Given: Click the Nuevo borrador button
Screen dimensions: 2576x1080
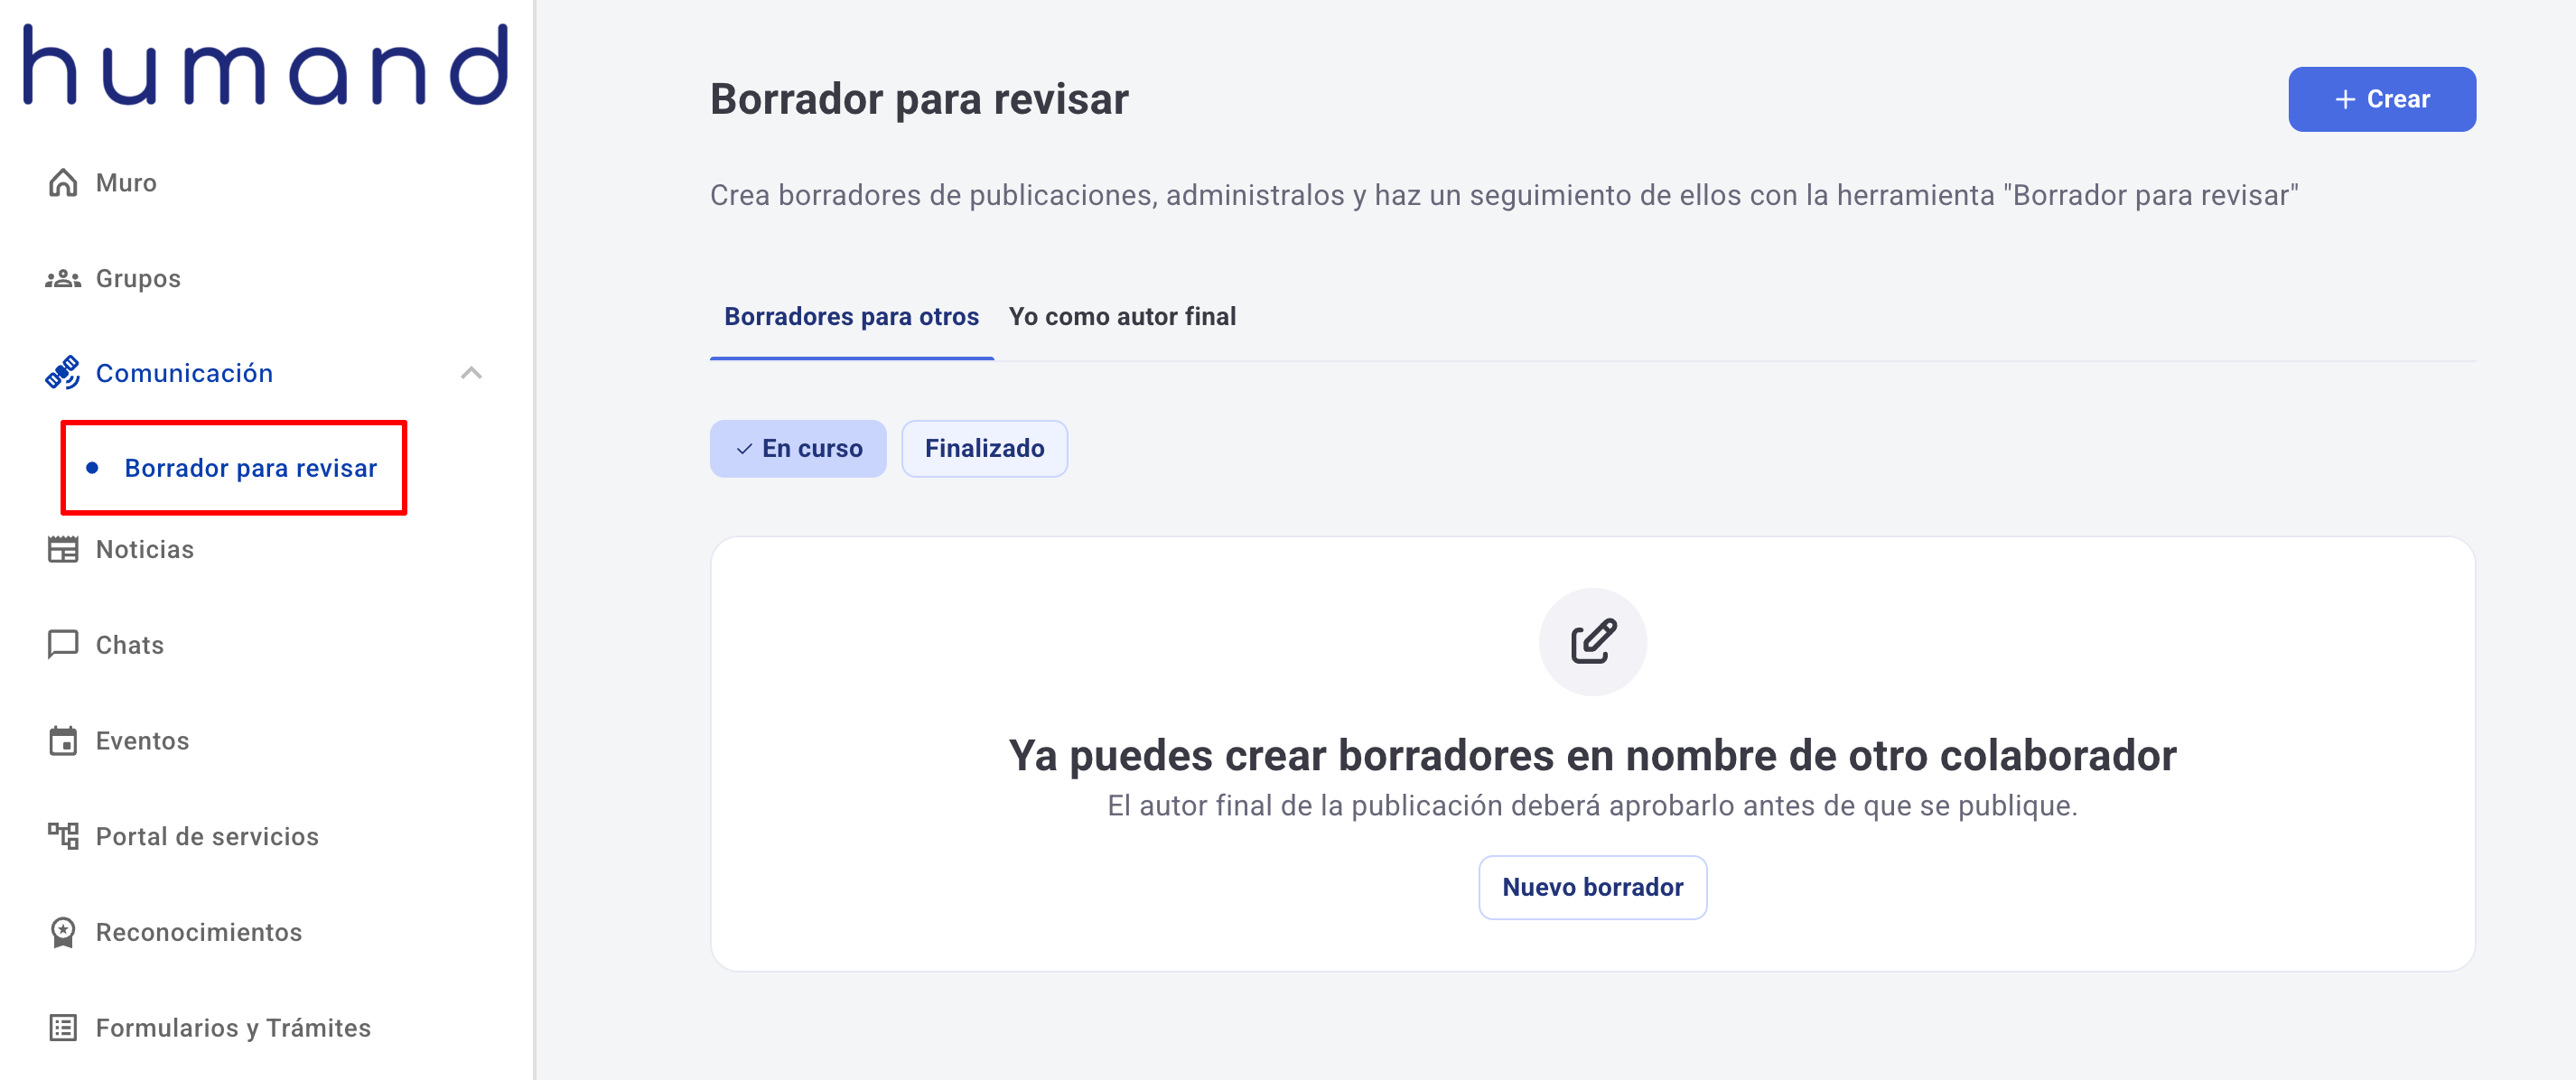Looking at the screenshot, I should click(x=1592, y=887).
